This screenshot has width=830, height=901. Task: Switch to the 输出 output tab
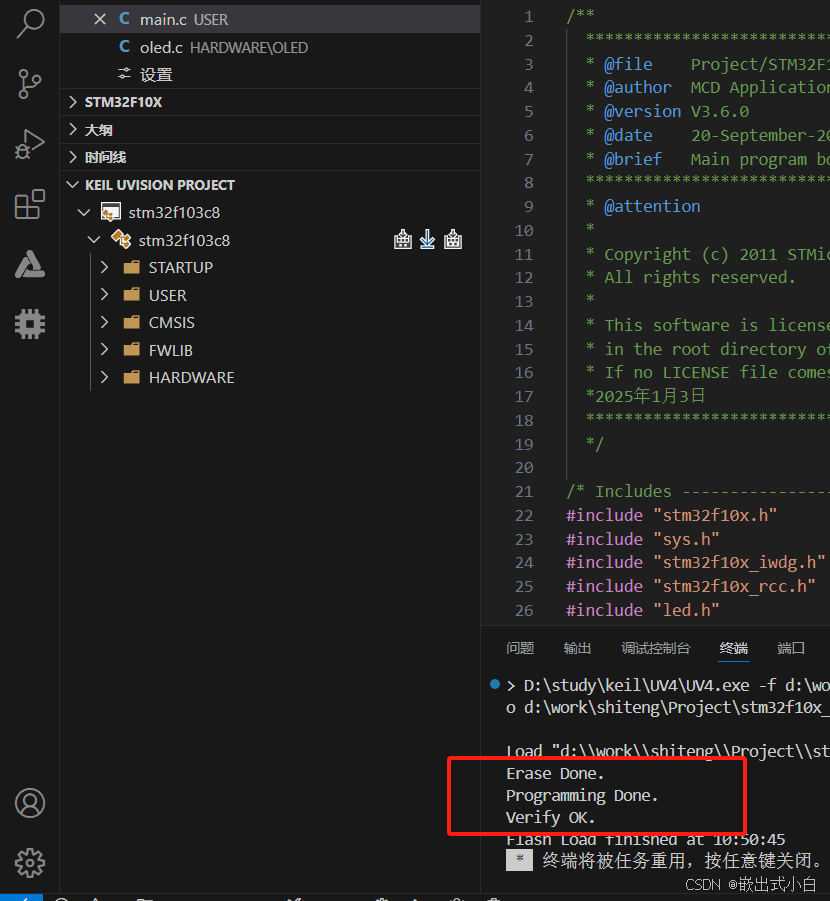coord(577,648)
